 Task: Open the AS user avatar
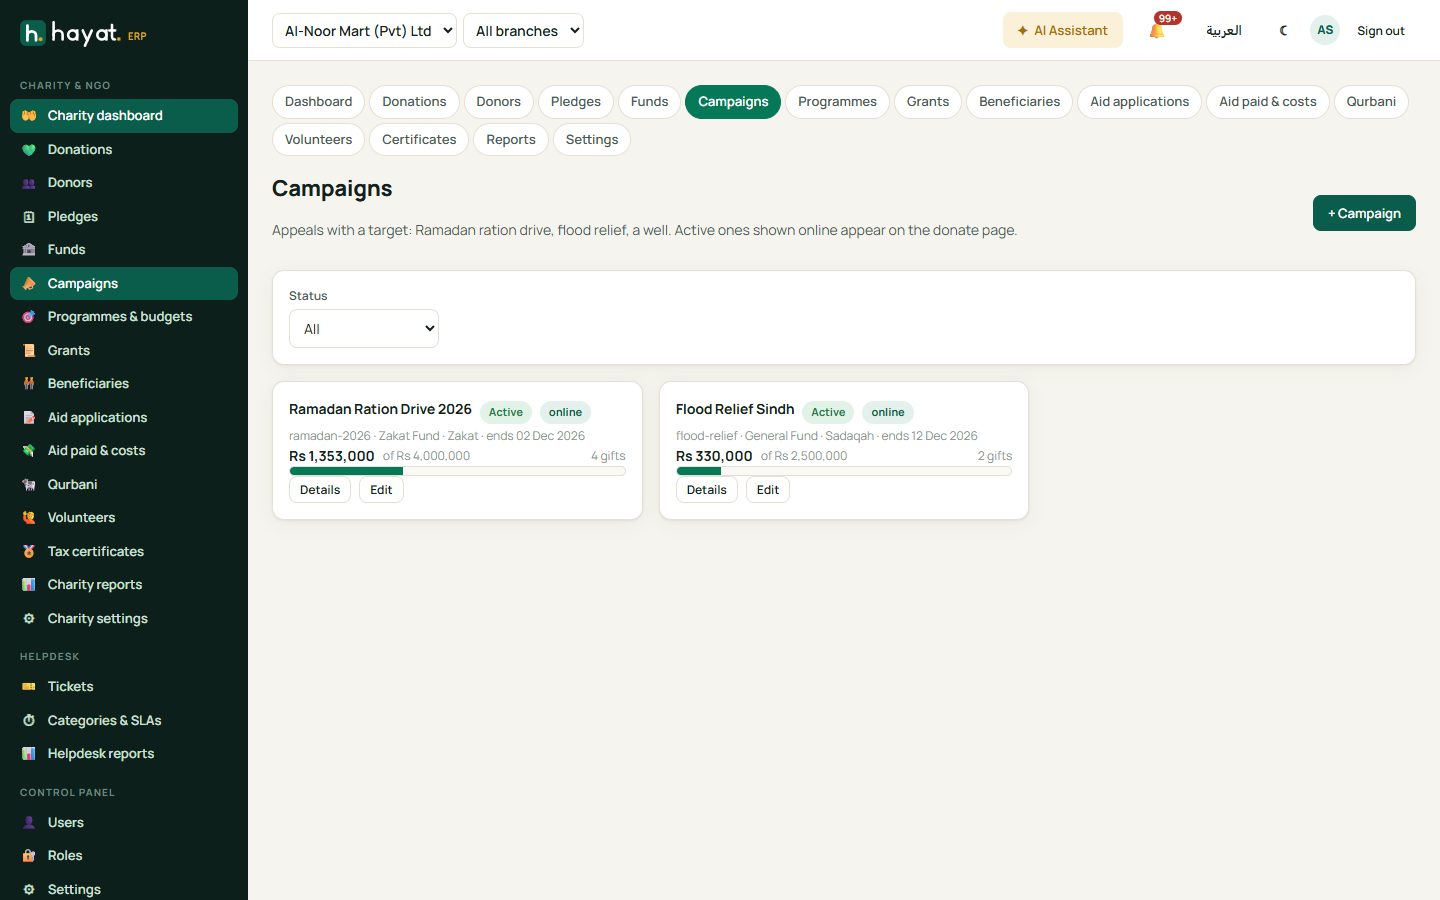[x=1325, y=30]
